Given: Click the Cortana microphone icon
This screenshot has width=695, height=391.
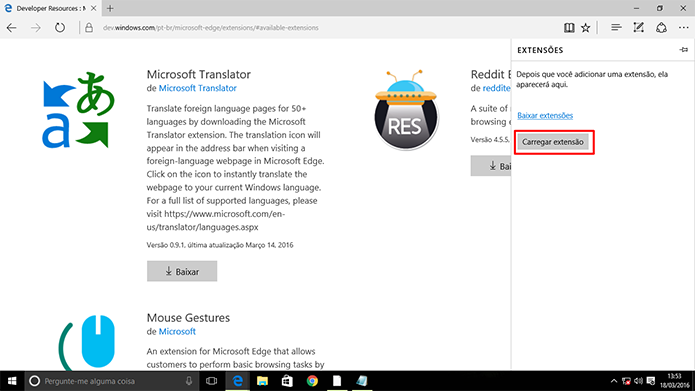Looking at the screenshot, I should [189, 381].
